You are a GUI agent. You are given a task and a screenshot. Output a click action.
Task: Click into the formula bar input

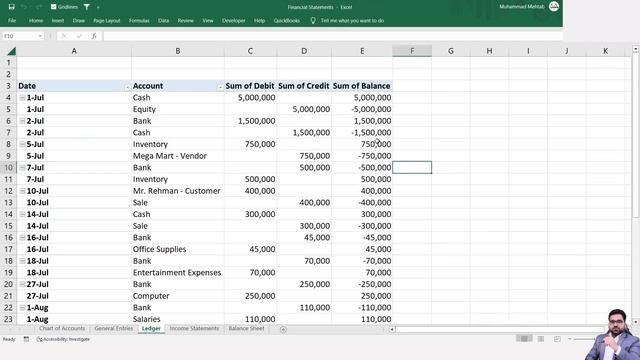[x=333, y=36]
